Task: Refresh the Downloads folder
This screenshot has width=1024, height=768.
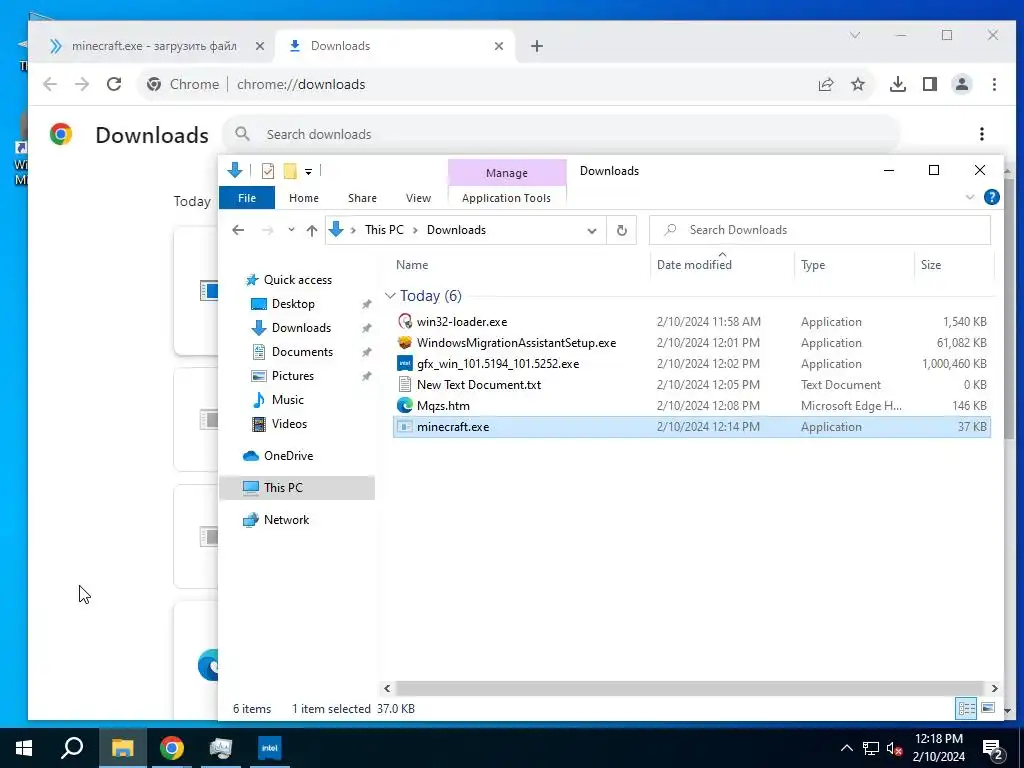Action: (x=622, y=231)
